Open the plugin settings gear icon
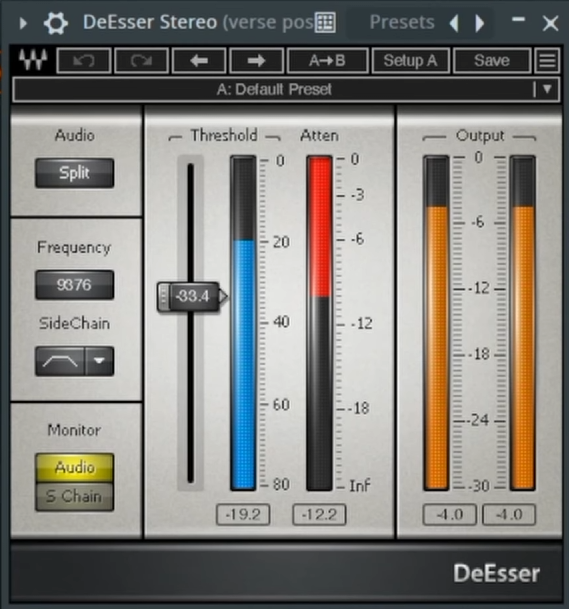This screenshot has height=609, width=569. (x=56, y=23)
